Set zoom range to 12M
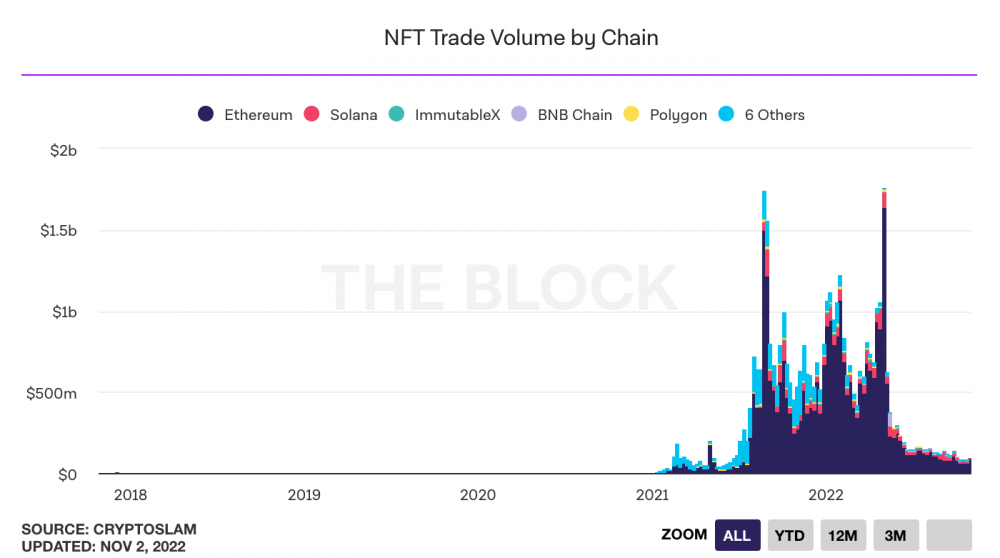 (844, 535)
